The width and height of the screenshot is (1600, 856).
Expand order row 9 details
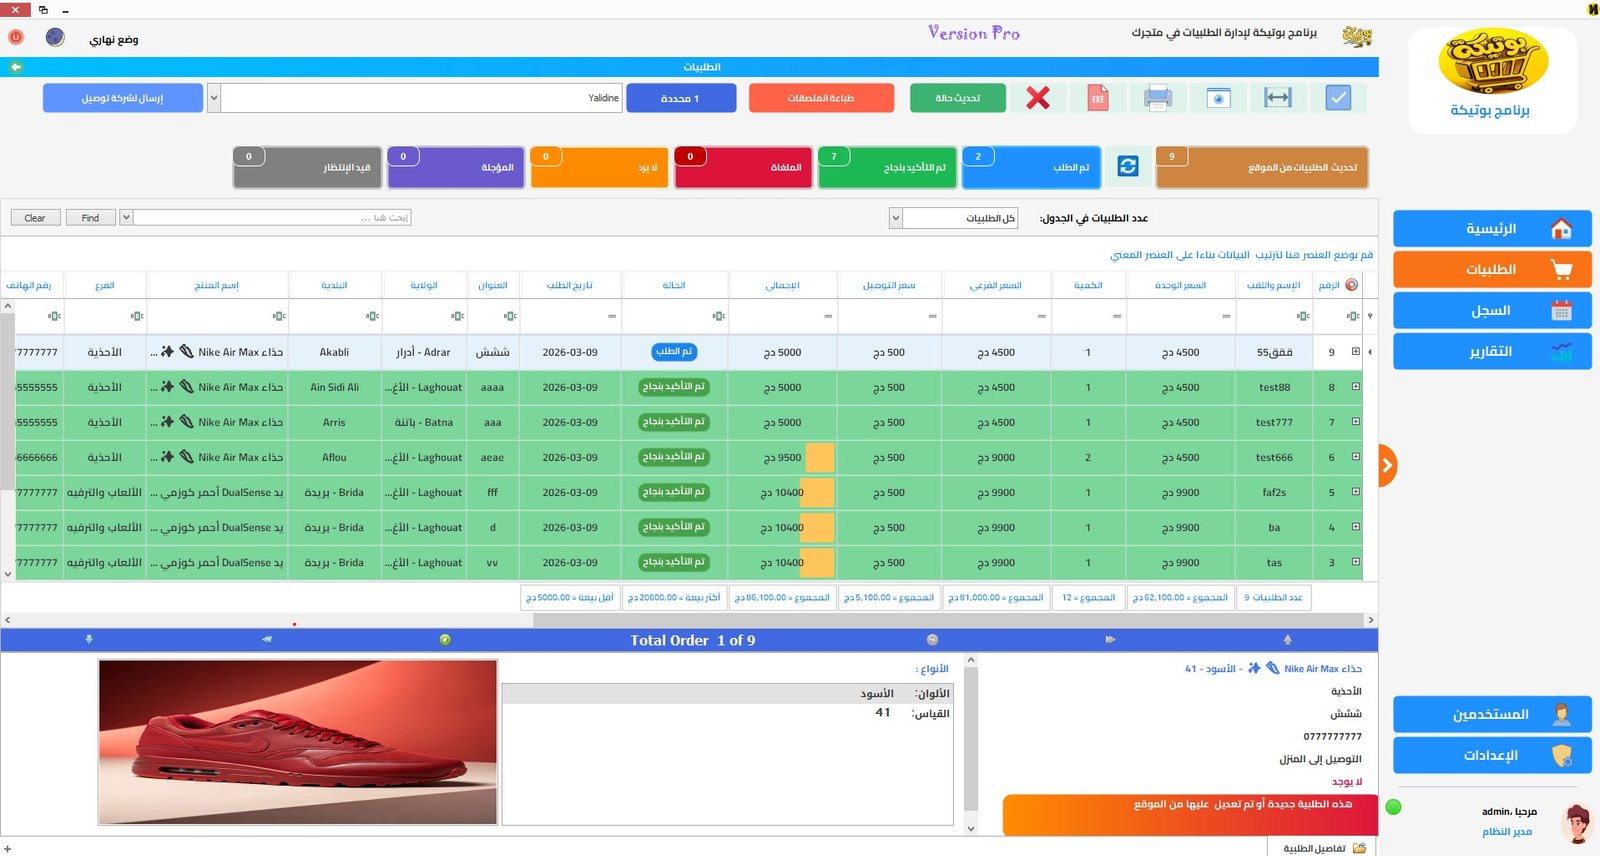coord(1356,352)
